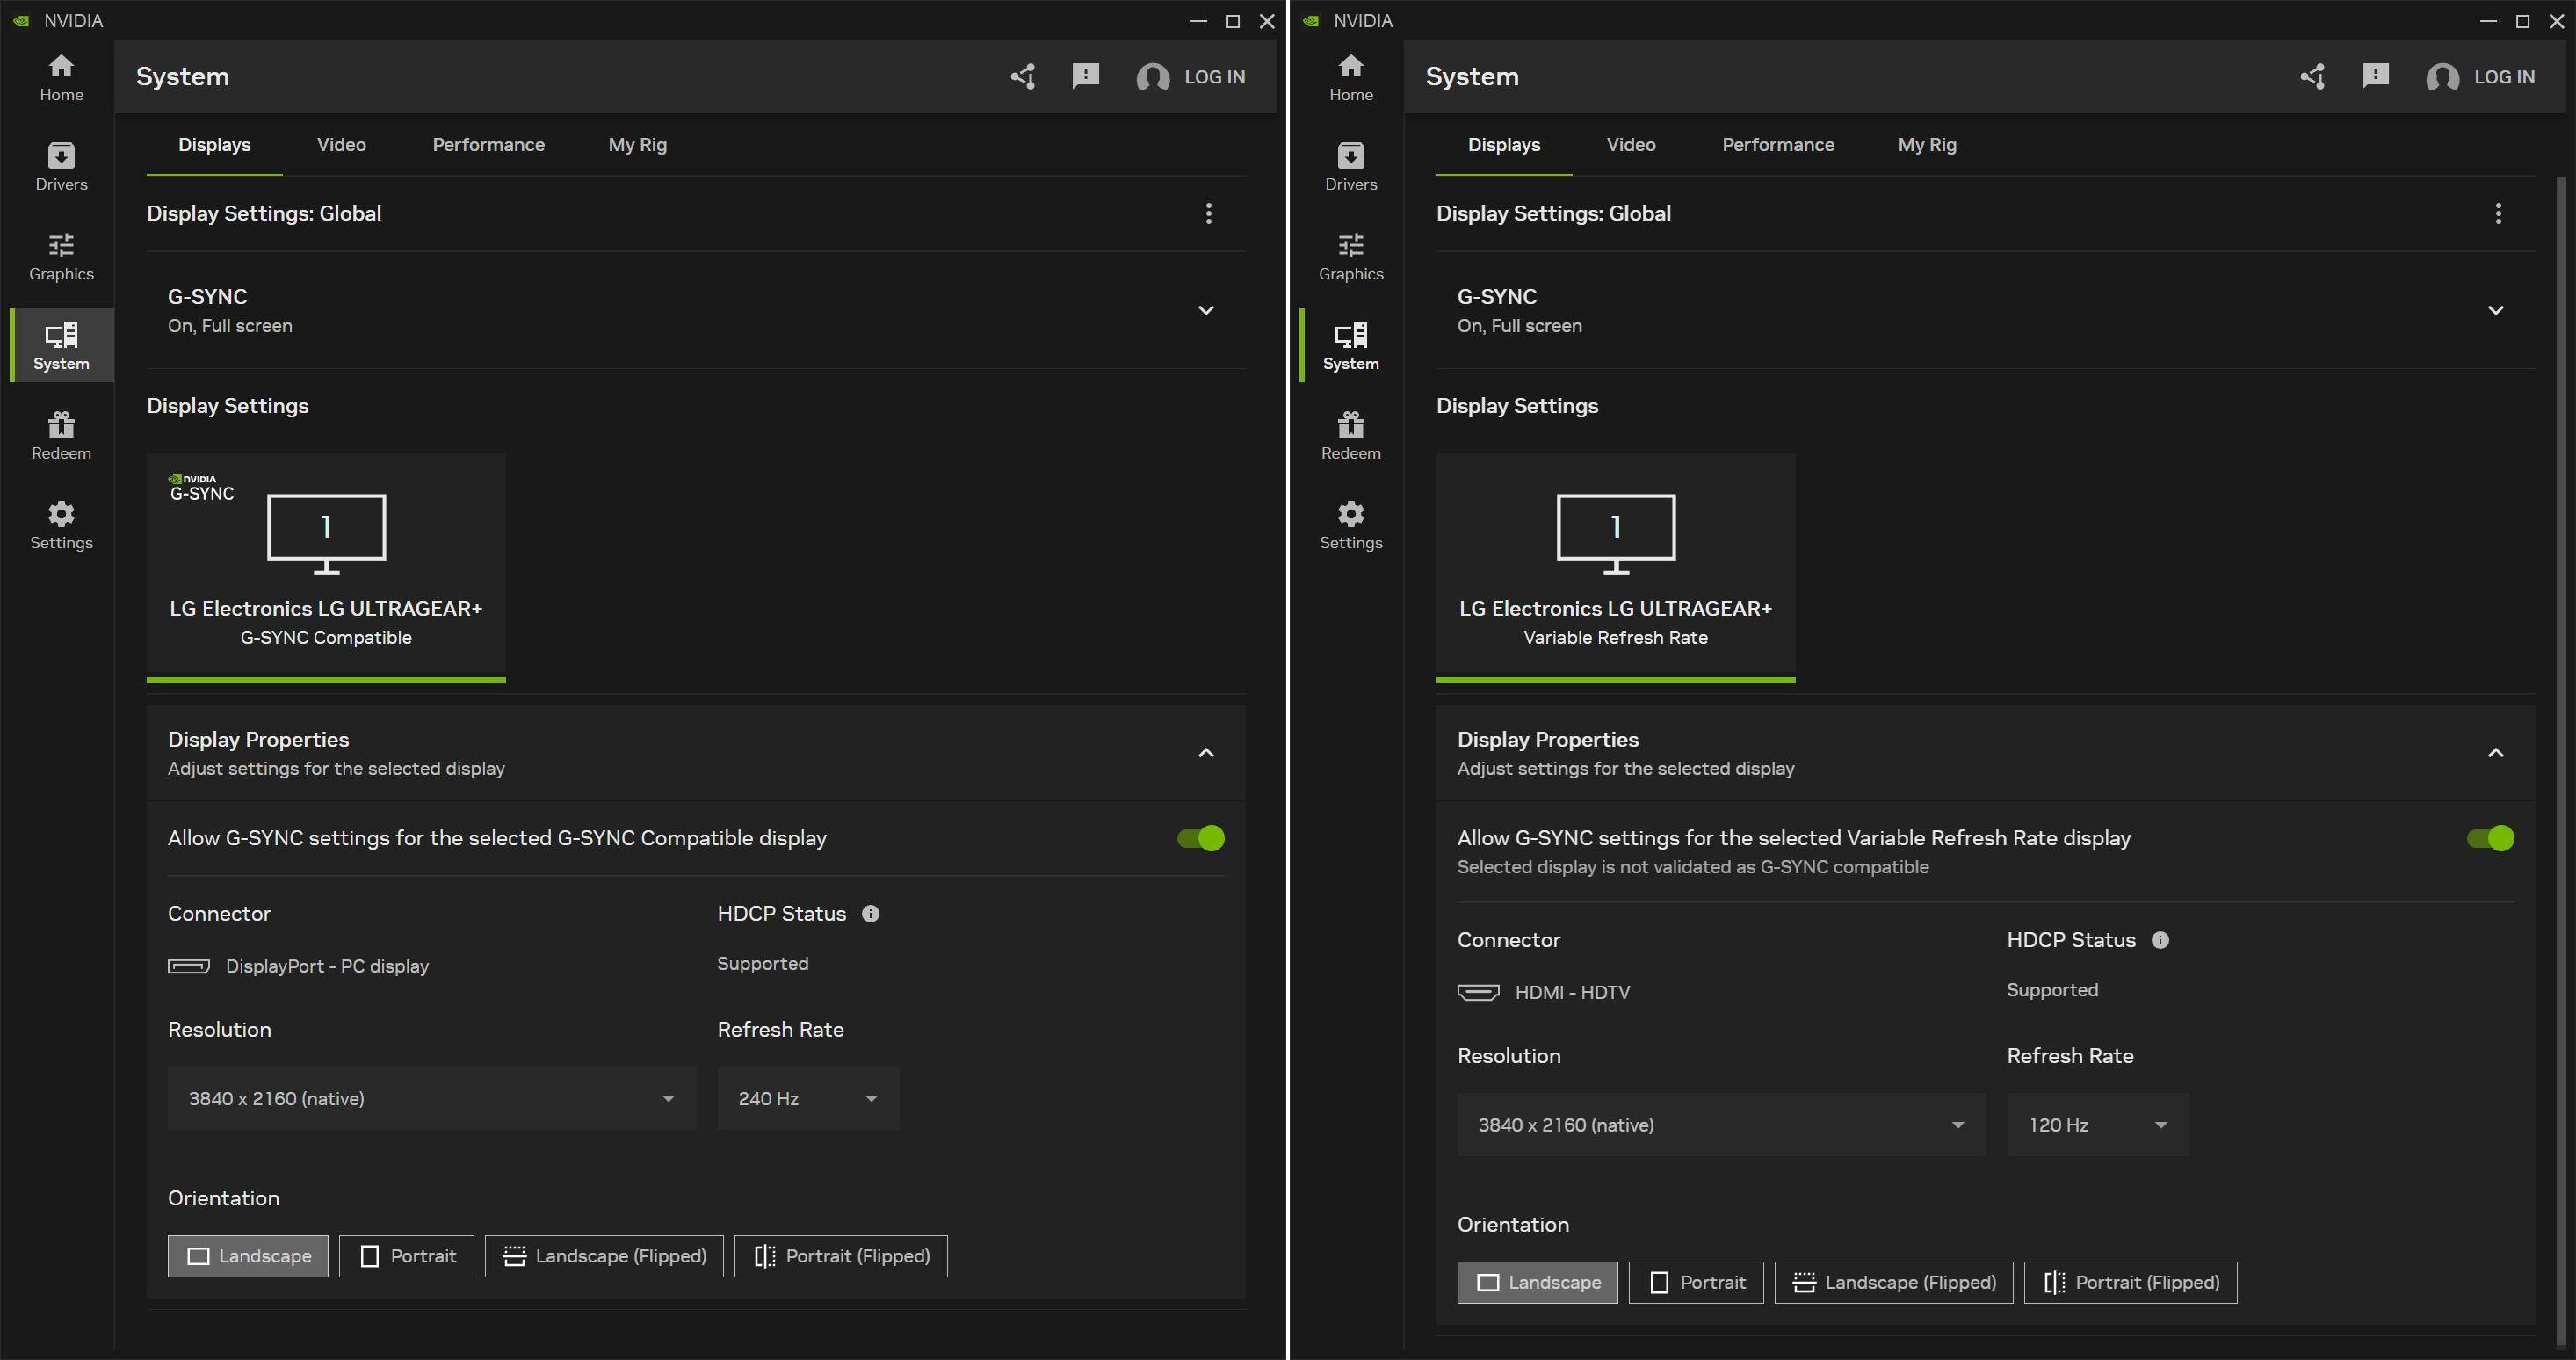The height and width of the screenshot is (1360, 2576).
Task: Click share icon in left window header
Action: click(x=1022, y=77)
